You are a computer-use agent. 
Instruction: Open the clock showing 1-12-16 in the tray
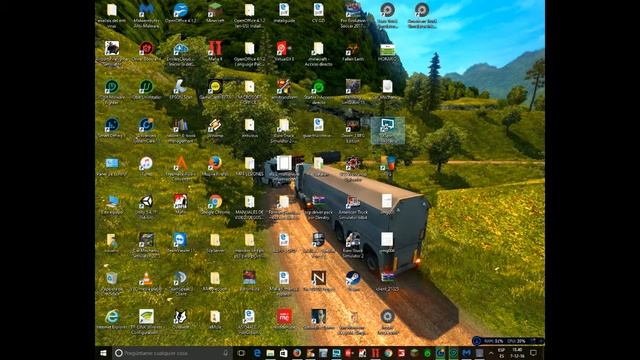(x=517, y=353)
